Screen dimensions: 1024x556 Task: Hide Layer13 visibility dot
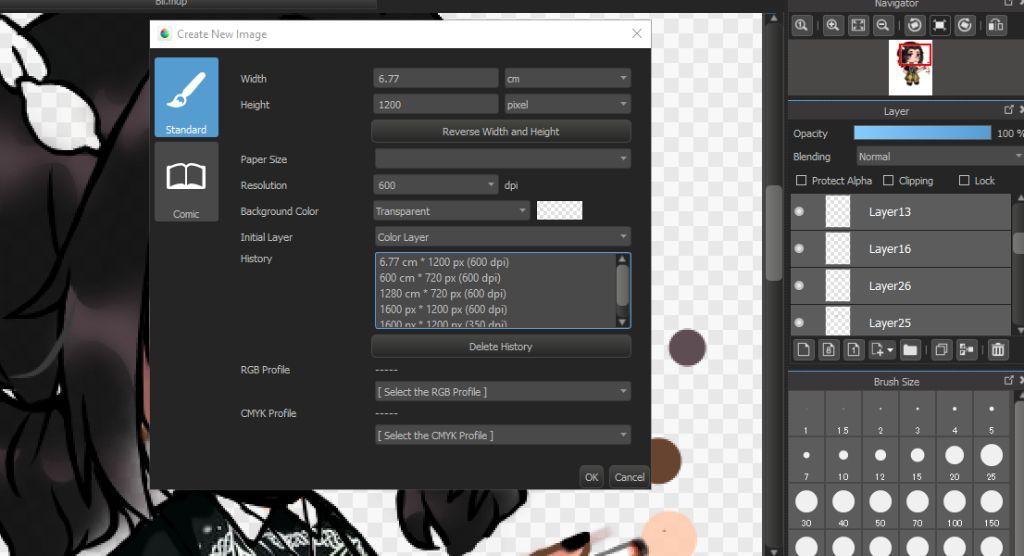pyautogui.click(x=799, y=212)
